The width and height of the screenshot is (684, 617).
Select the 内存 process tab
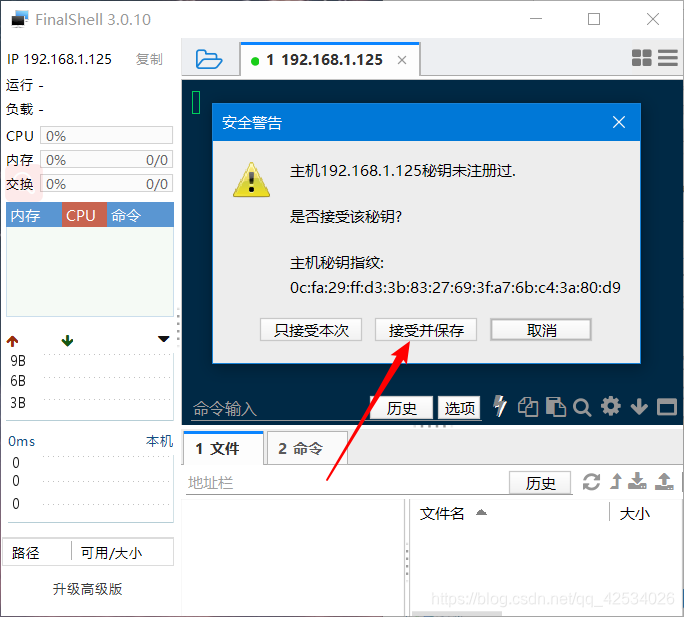(x=34, y=215)
